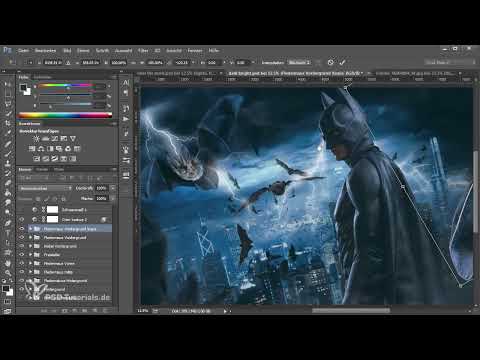
Task: Add an Invert adjustment layer
Action: (x=37, y=159)
